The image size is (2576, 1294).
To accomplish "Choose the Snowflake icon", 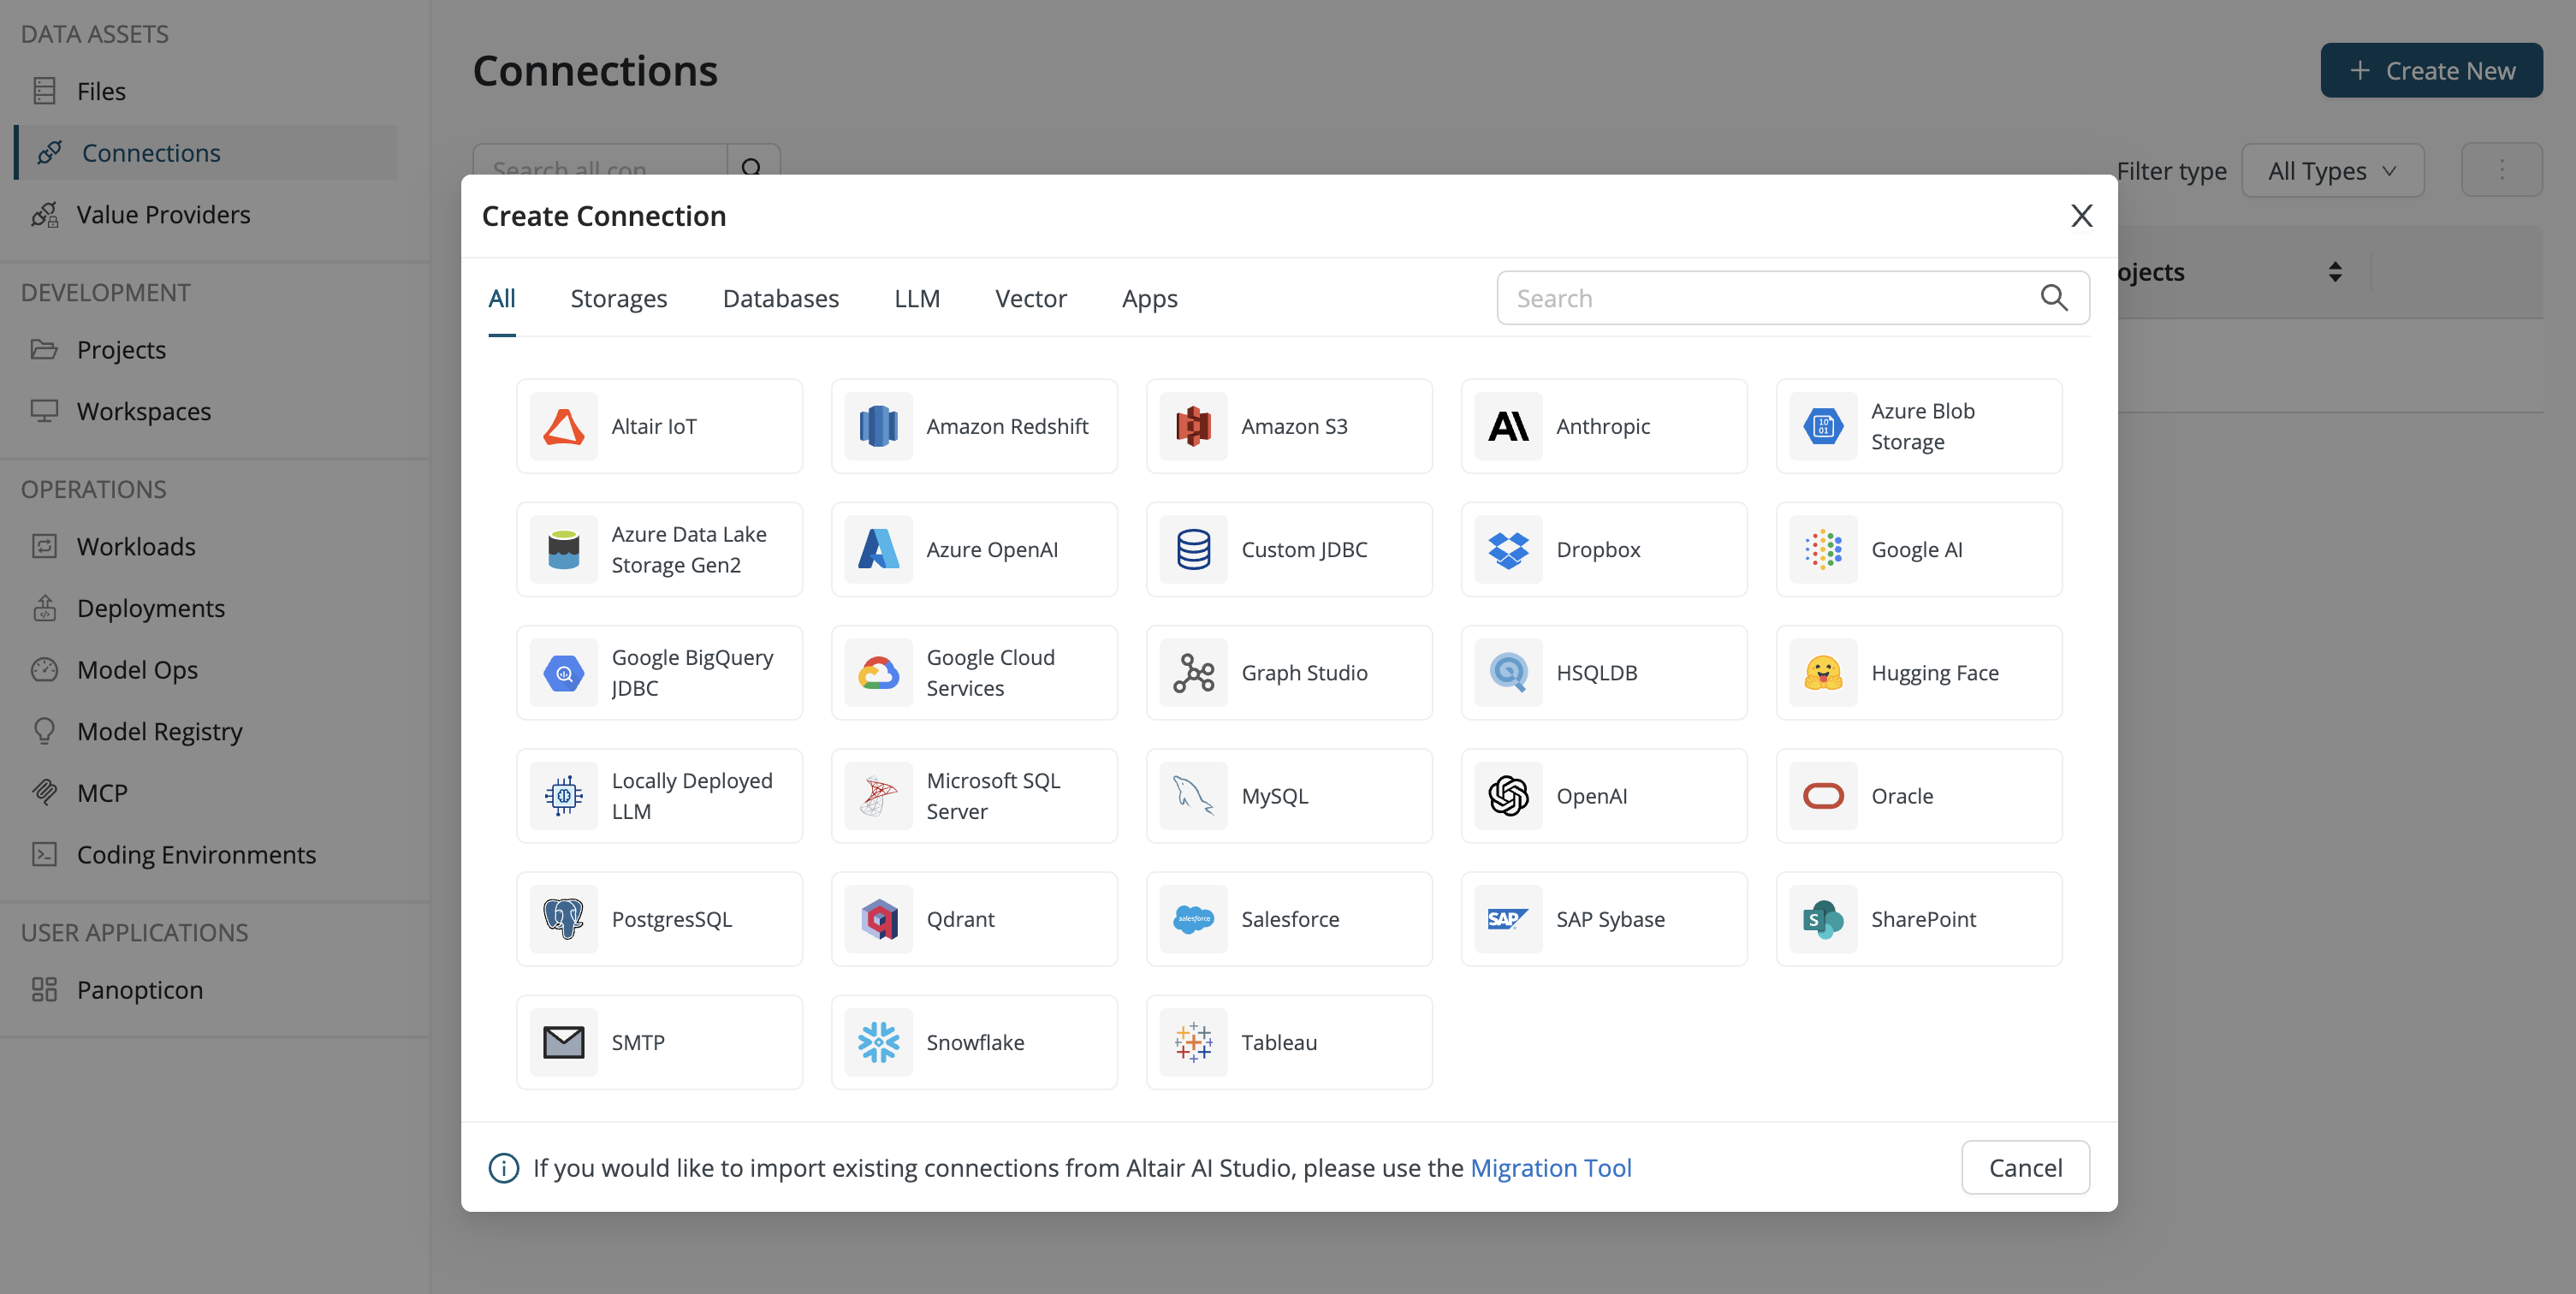I will pyautogui.click(x=879, y=1041).
